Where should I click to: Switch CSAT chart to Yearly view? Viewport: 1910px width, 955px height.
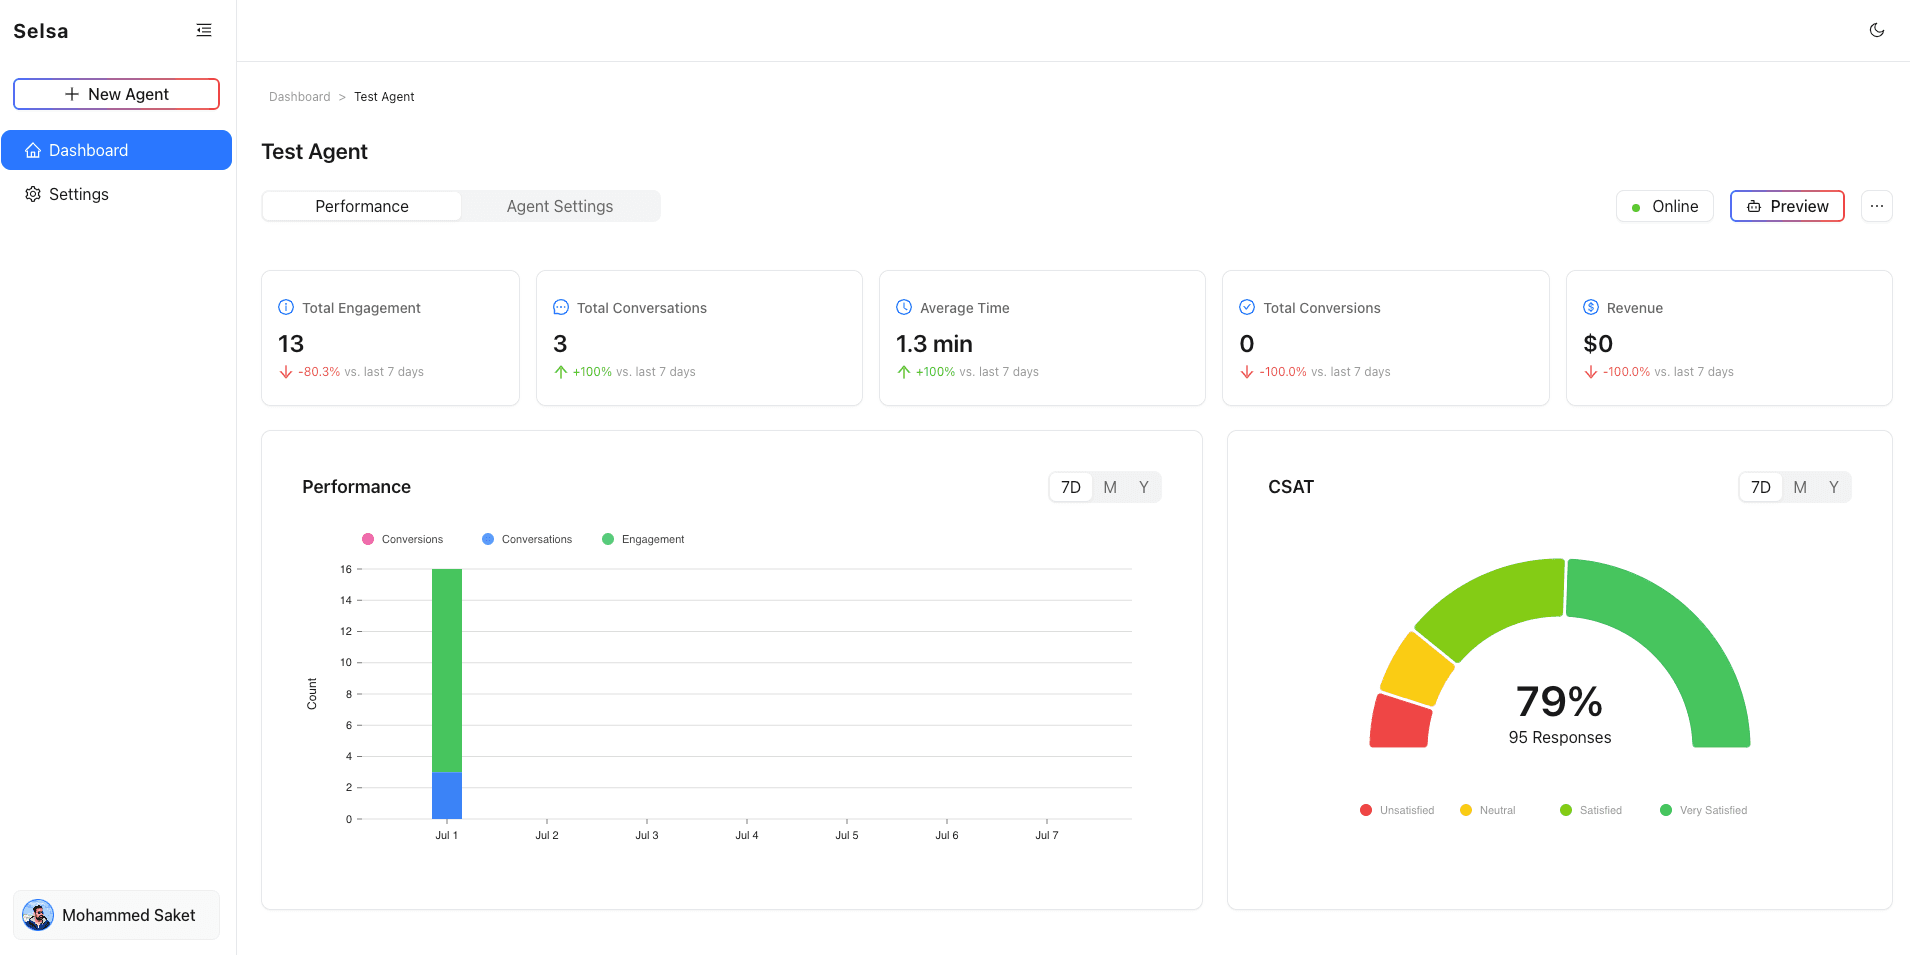click(1833, 487)
